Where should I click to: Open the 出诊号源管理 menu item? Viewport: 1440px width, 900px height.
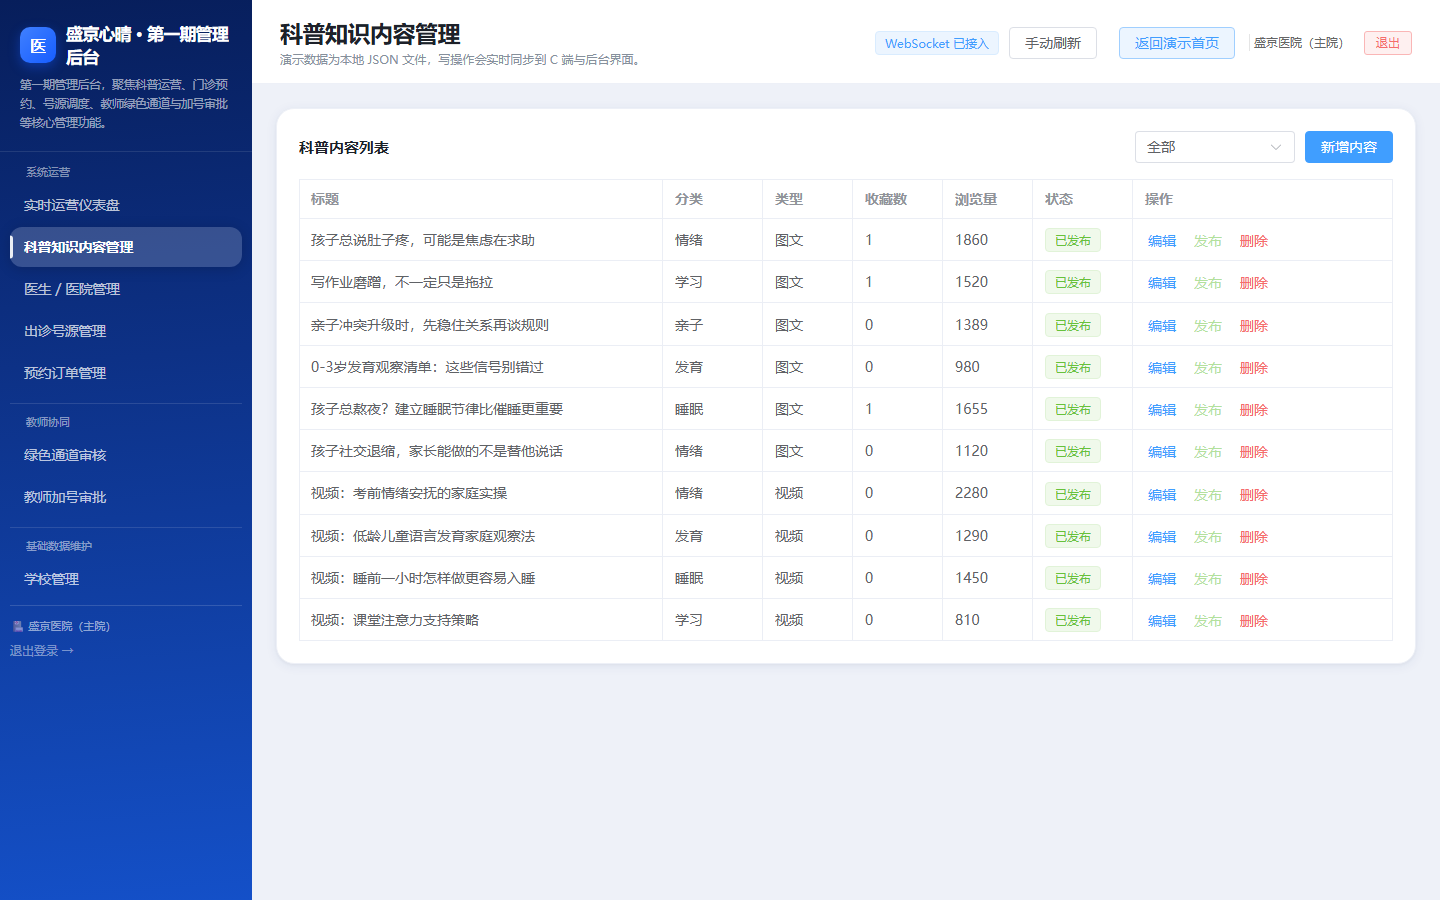(126, 331)
